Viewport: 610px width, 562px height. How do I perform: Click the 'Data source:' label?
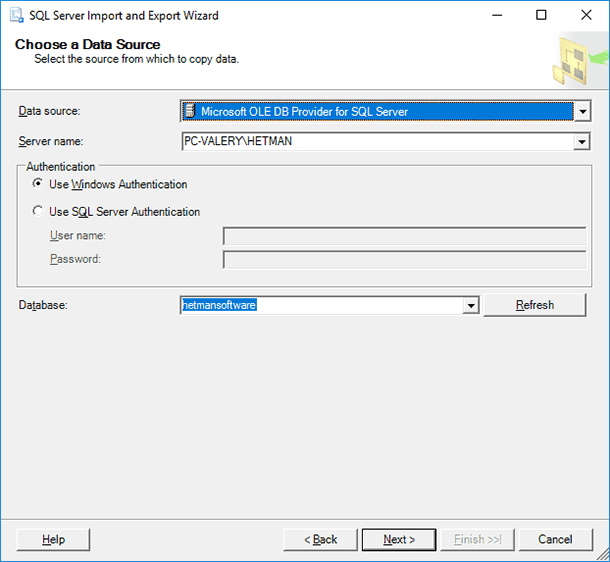click(x=49, y=111)
